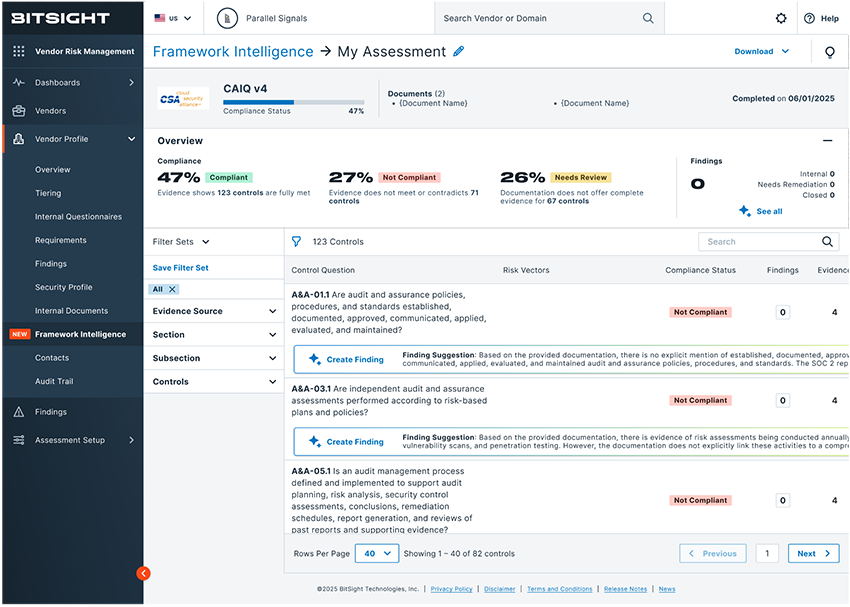This screenshot has height=607, width=850.
Task: Click the Vendor Profile person icon
Action: point(18,139)
